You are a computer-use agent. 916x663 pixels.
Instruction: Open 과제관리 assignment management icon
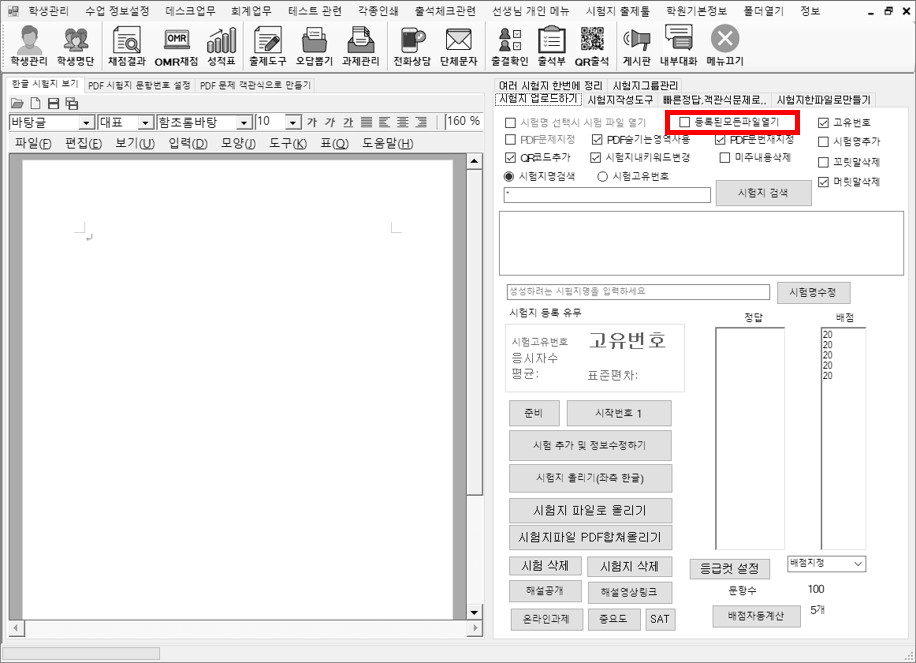pos(360,46)
